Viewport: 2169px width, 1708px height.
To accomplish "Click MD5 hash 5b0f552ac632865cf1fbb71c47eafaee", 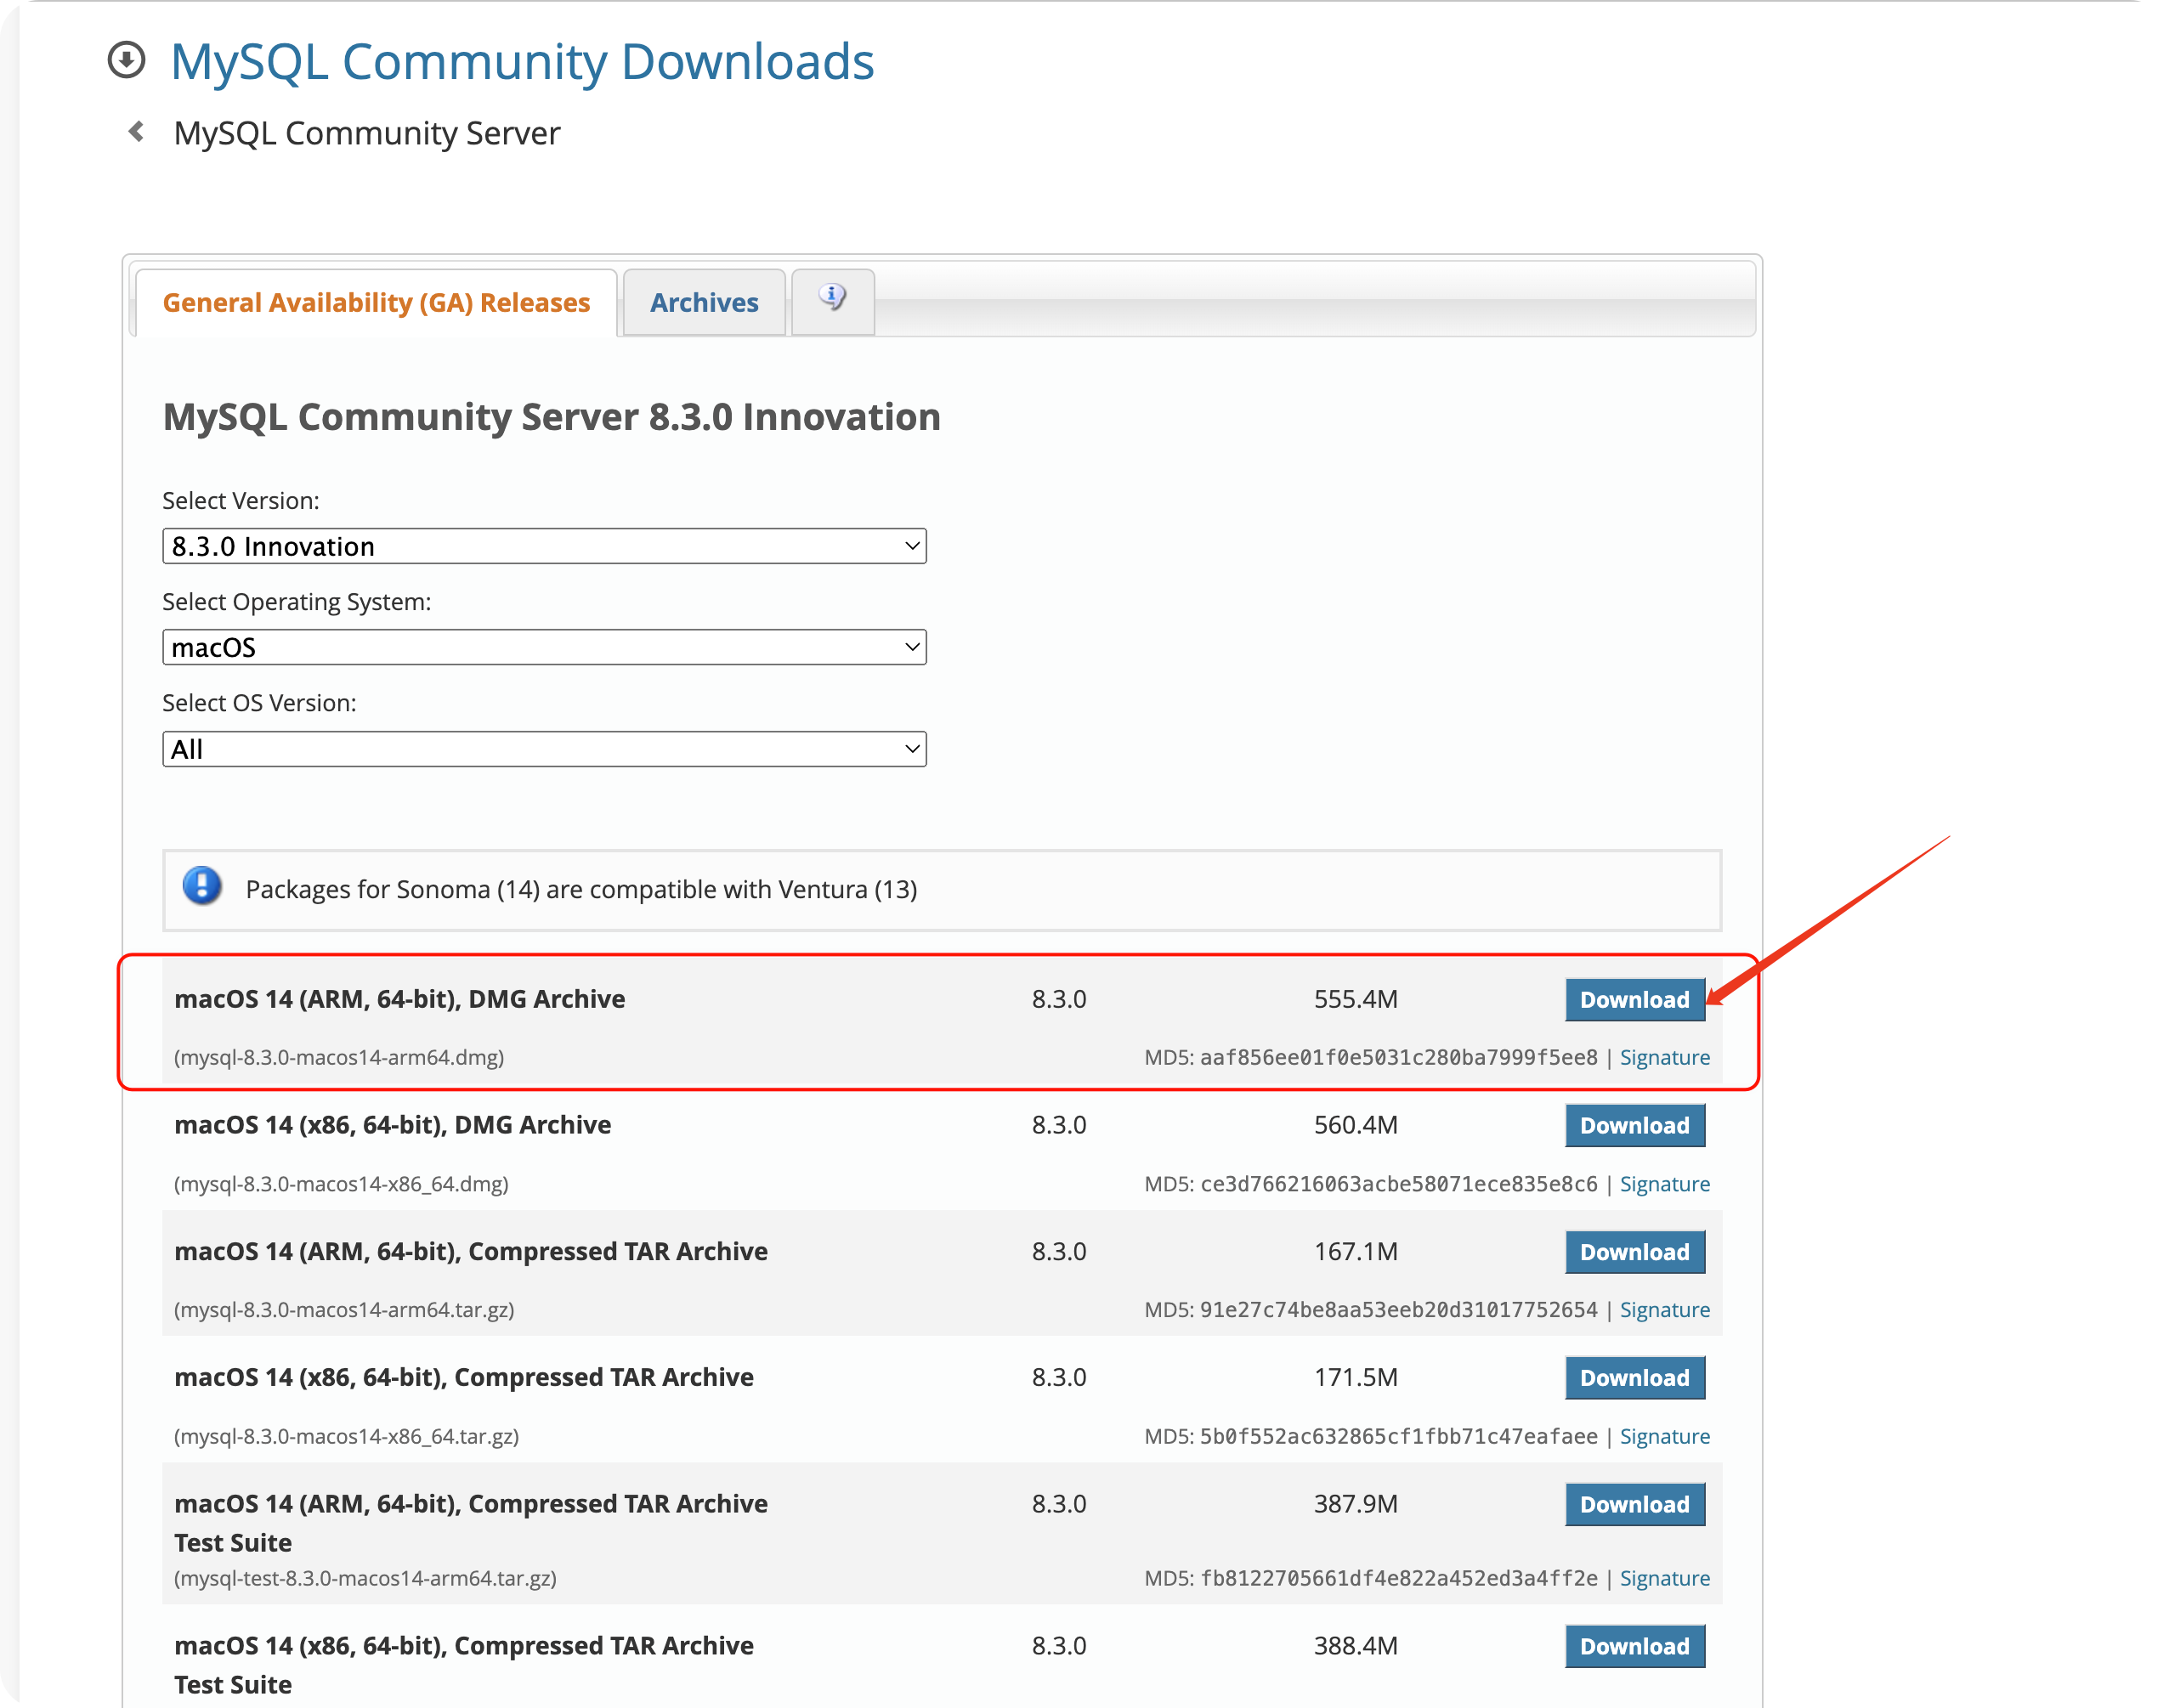I will pos(1398,1436).
